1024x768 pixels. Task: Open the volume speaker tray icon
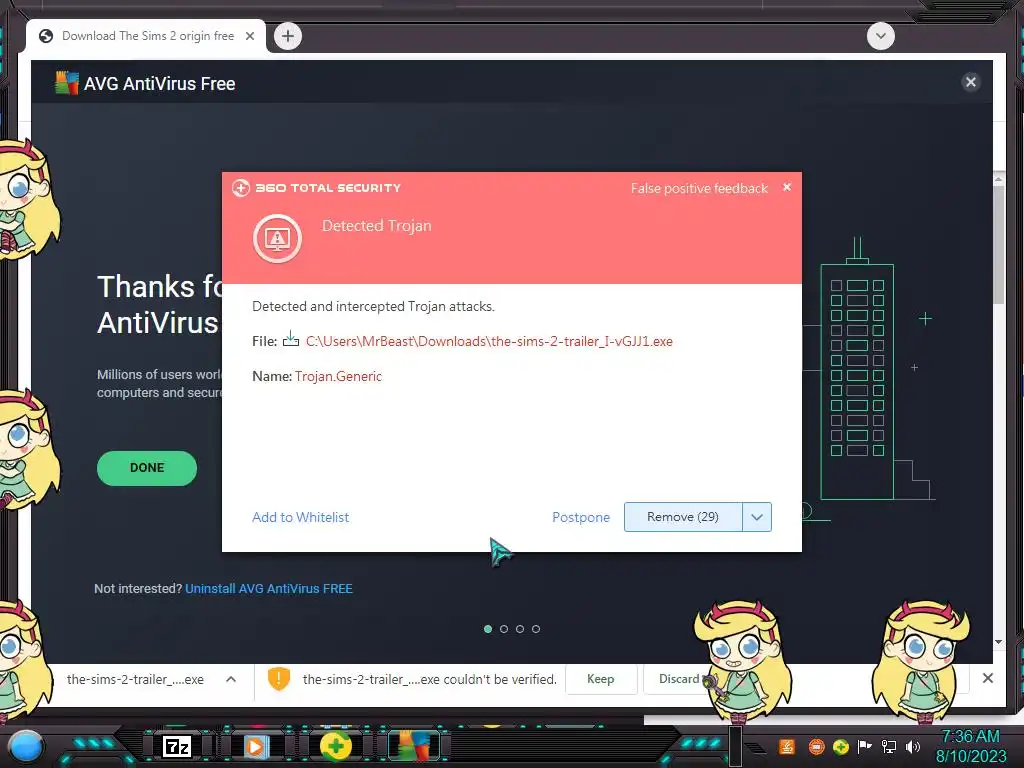click(x=913, y=746)
